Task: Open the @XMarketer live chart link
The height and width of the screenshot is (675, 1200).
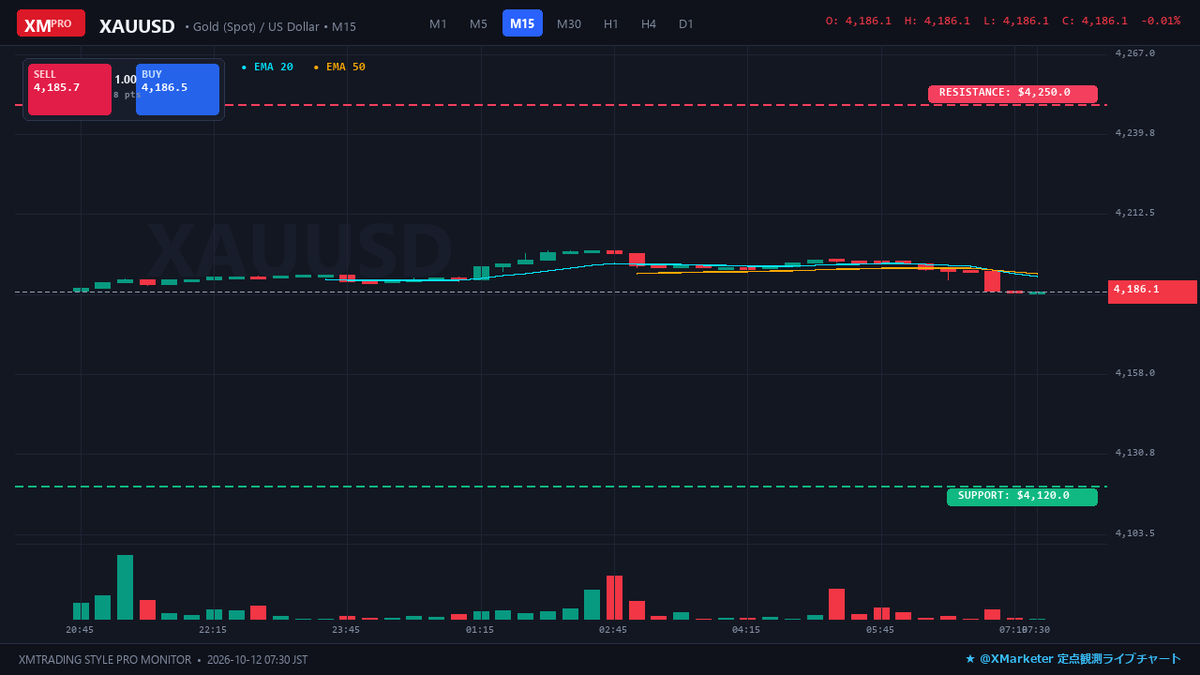Action: [x=1073, y=660]
